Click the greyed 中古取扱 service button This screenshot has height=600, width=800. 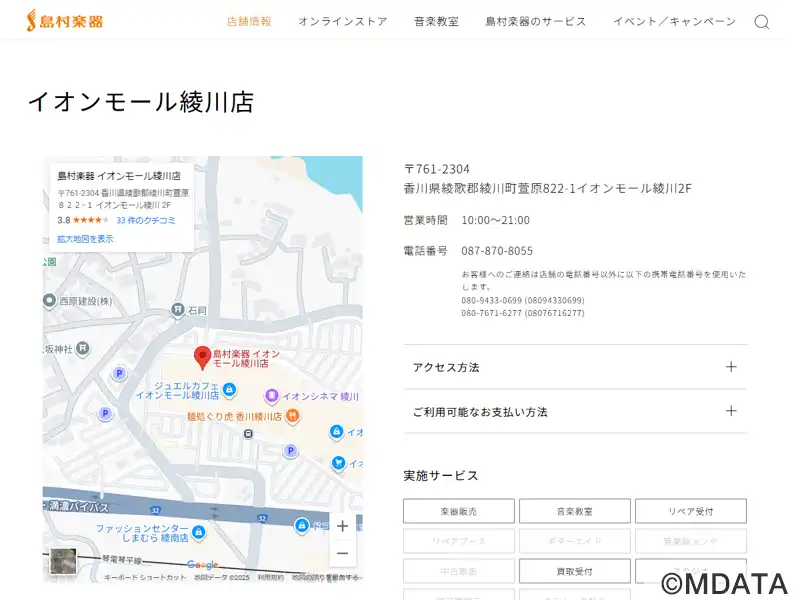pyautogui.click(x=459, y=571)
